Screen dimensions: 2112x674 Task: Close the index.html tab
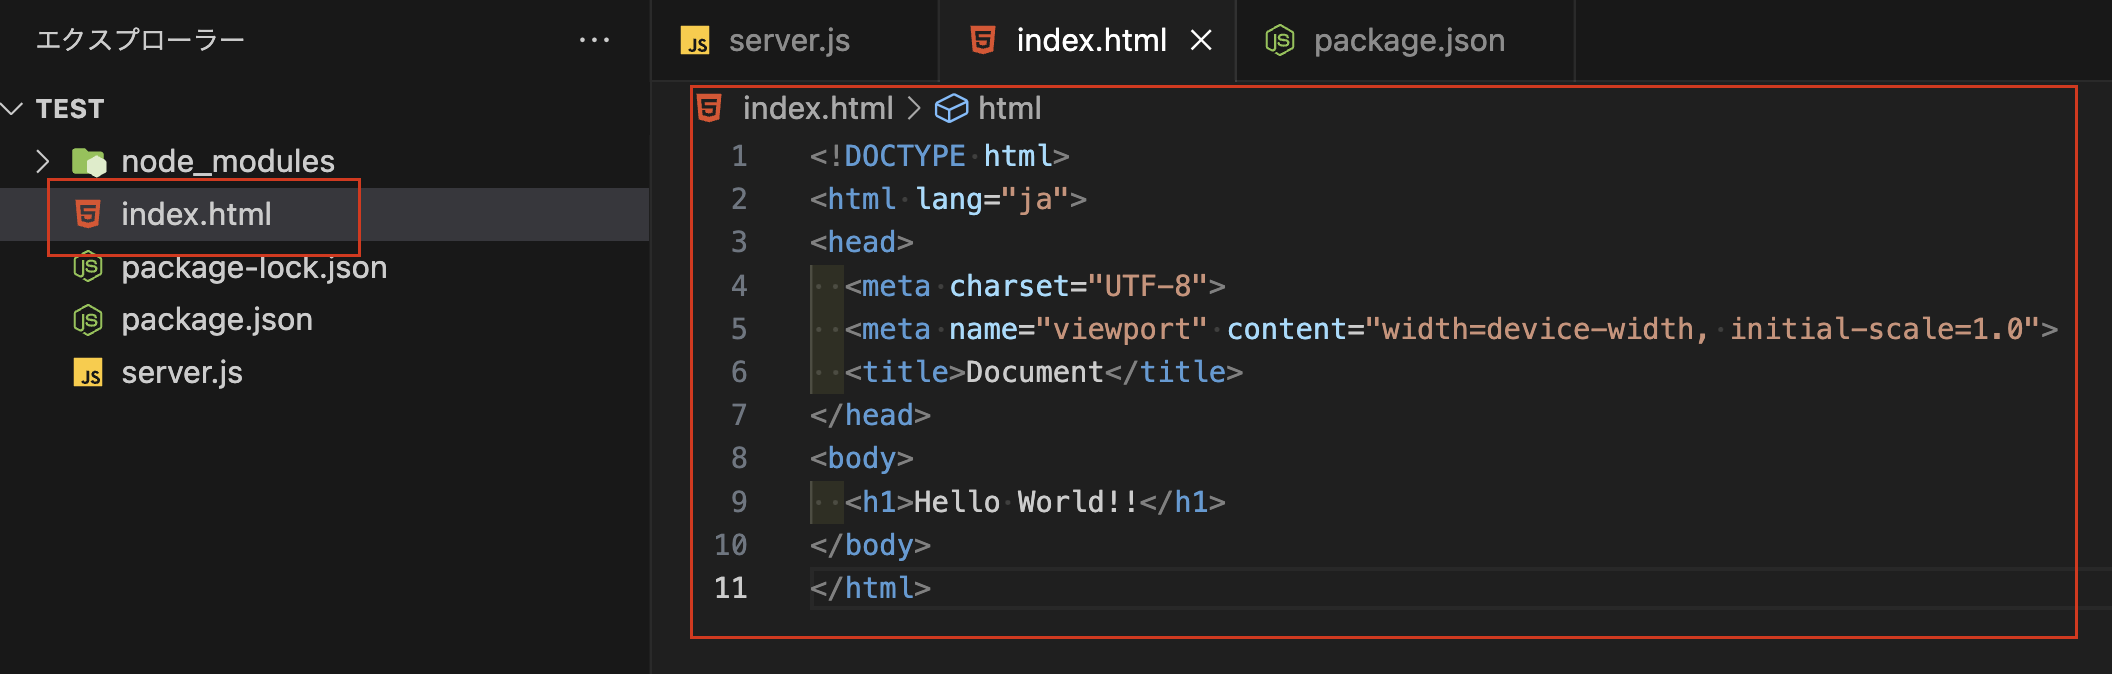[x=1201, y=40]
